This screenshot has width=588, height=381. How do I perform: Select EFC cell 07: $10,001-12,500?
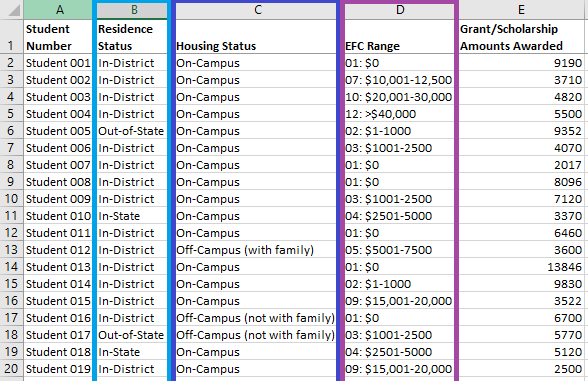click(x=400, y=80)
